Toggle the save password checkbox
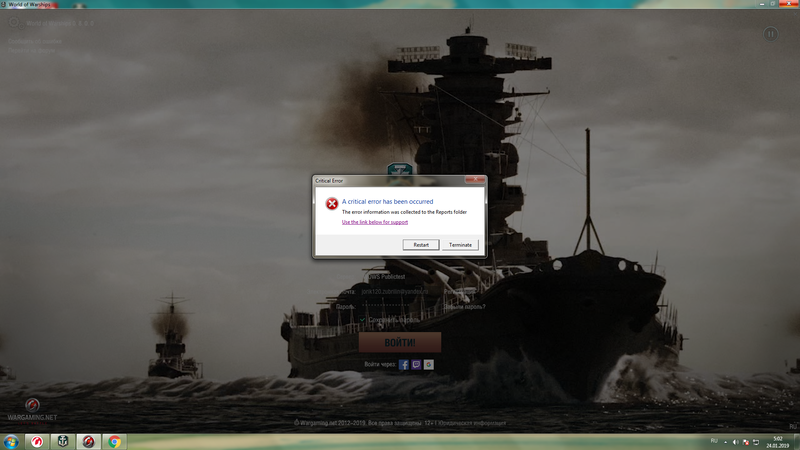The width and height of the screenshot is (800, 450). [362, 320]
